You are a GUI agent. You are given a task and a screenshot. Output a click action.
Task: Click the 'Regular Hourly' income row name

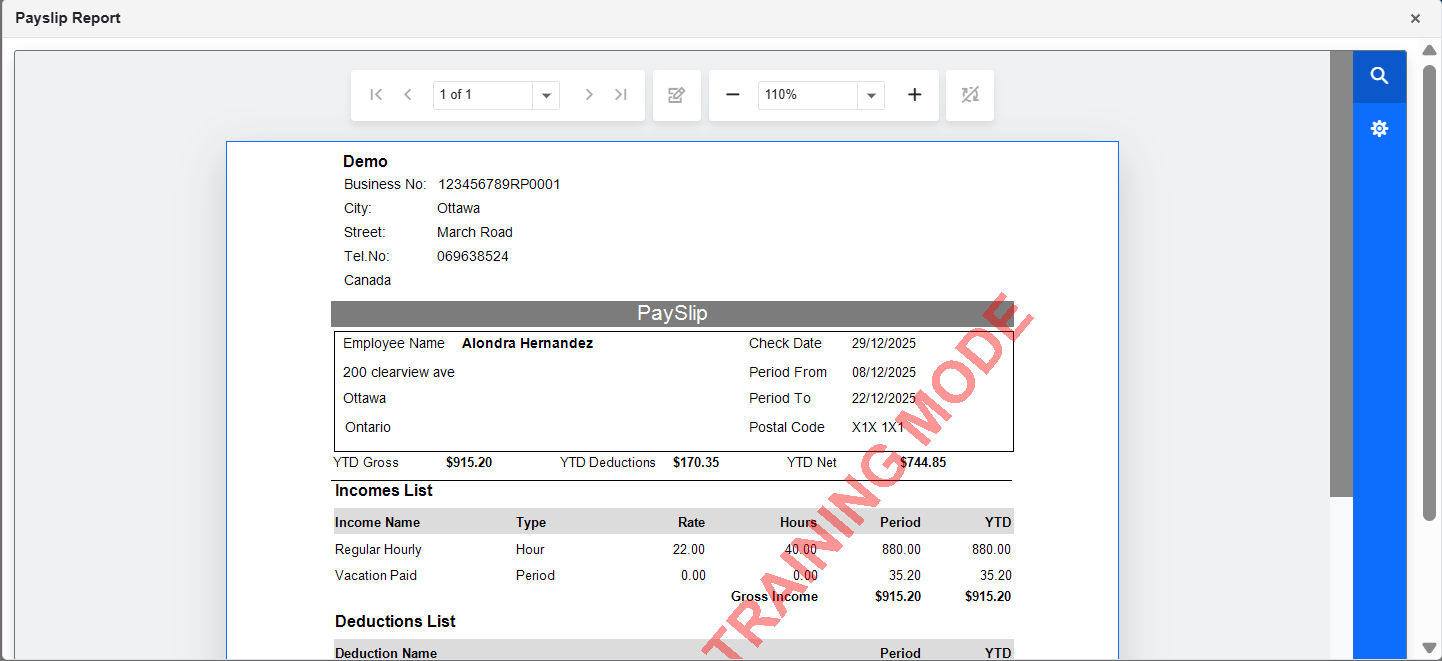click(x=378, y=549)
